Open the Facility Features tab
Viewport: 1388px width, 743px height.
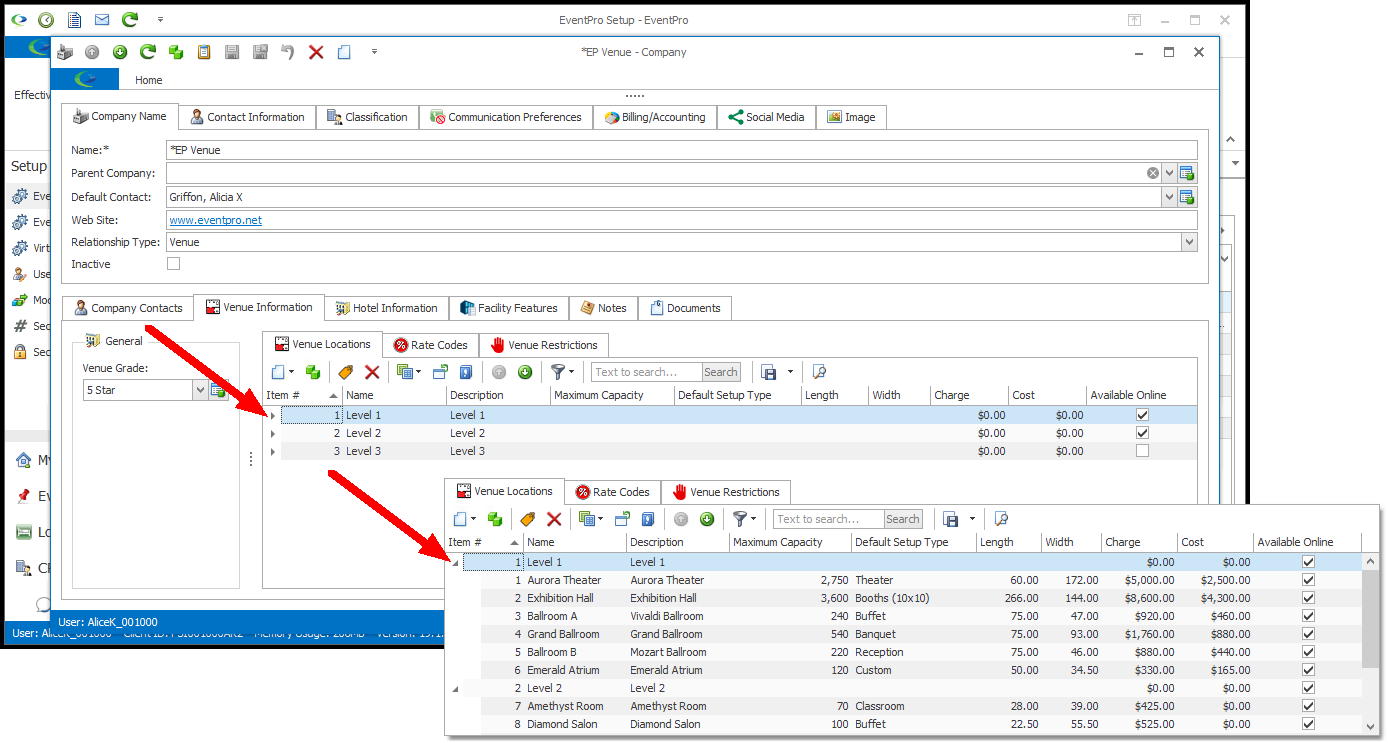point(509,308)
